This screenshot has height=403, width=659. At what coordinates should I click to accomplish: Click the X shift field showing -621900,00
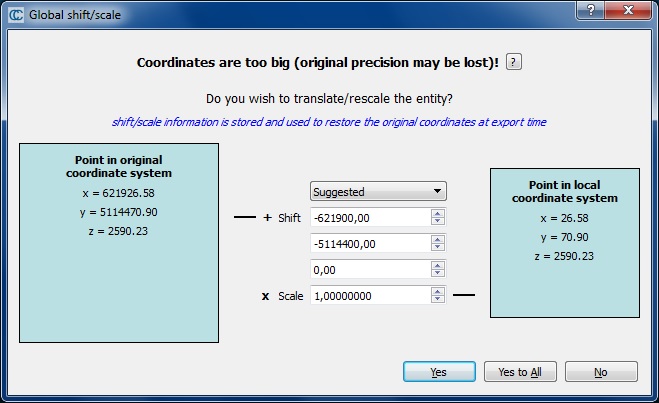click(368, 217)
